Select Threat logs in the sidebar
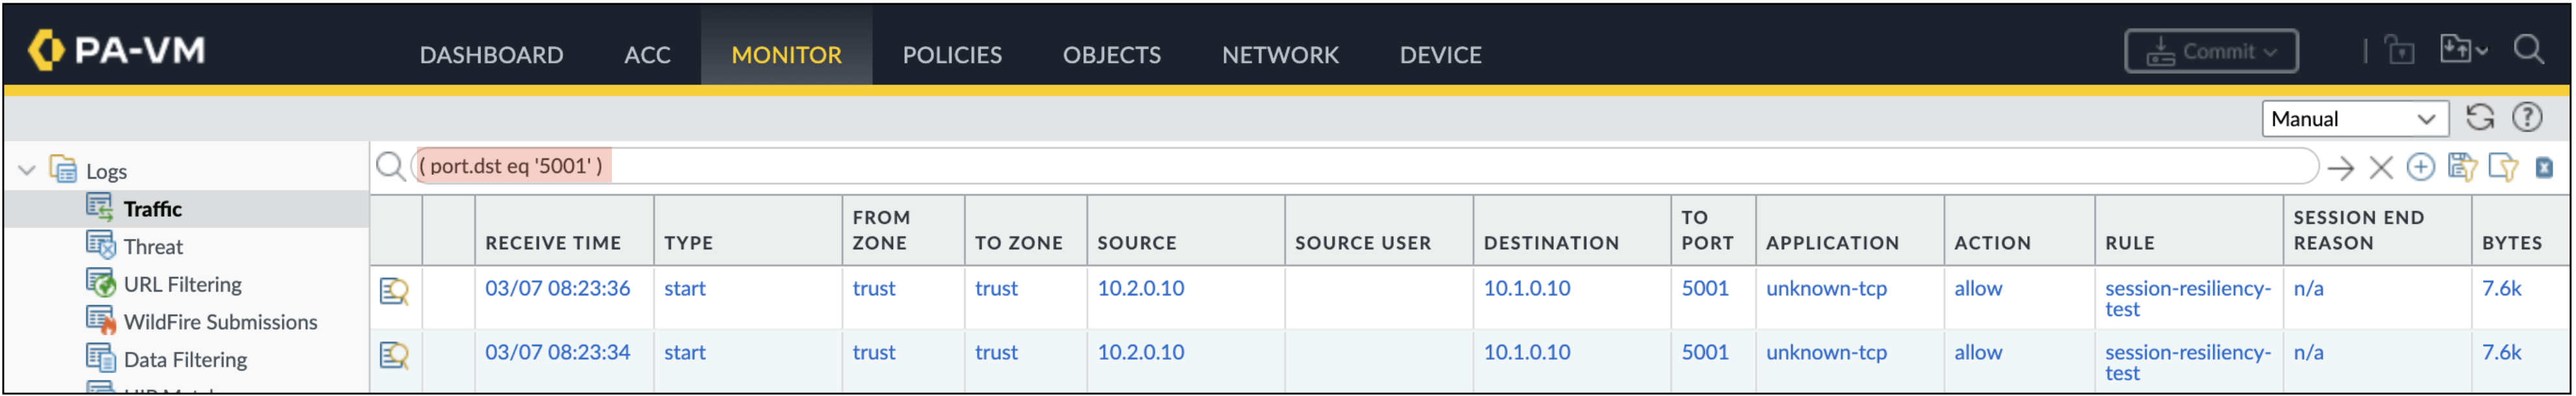2576x396 pixels. pyautogui.click(x=152, y=247)
